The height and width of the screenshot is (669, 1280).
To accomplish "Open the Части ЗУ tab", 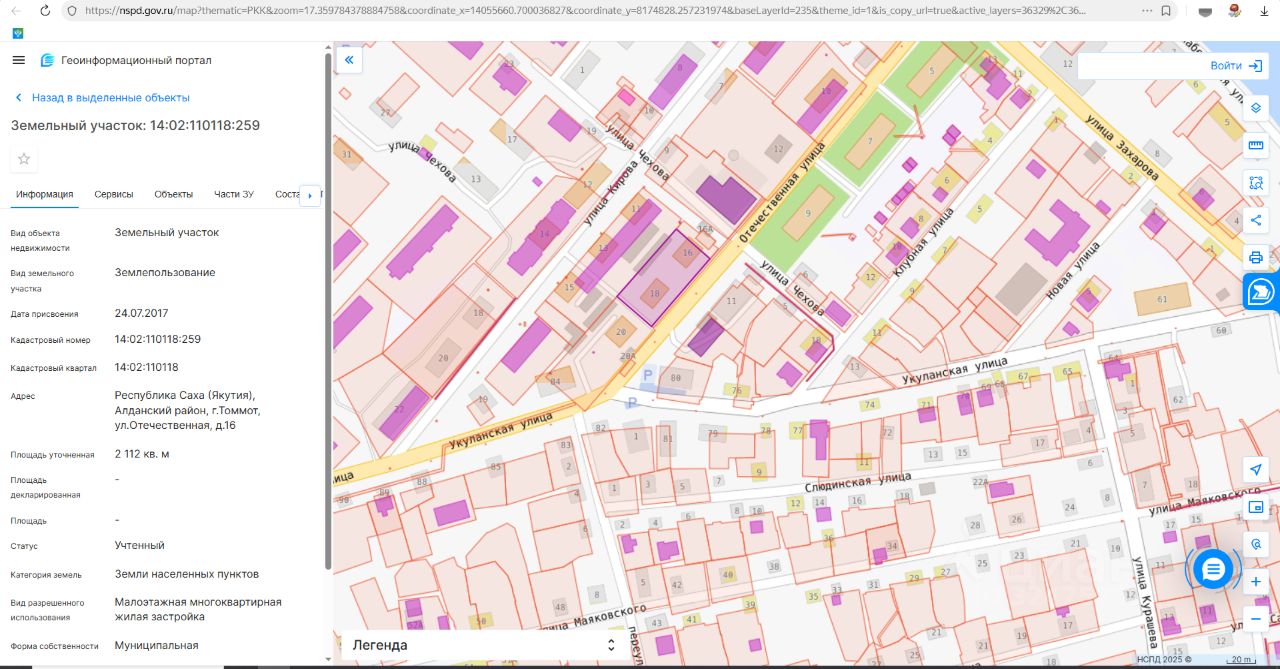I will [233, 194].
